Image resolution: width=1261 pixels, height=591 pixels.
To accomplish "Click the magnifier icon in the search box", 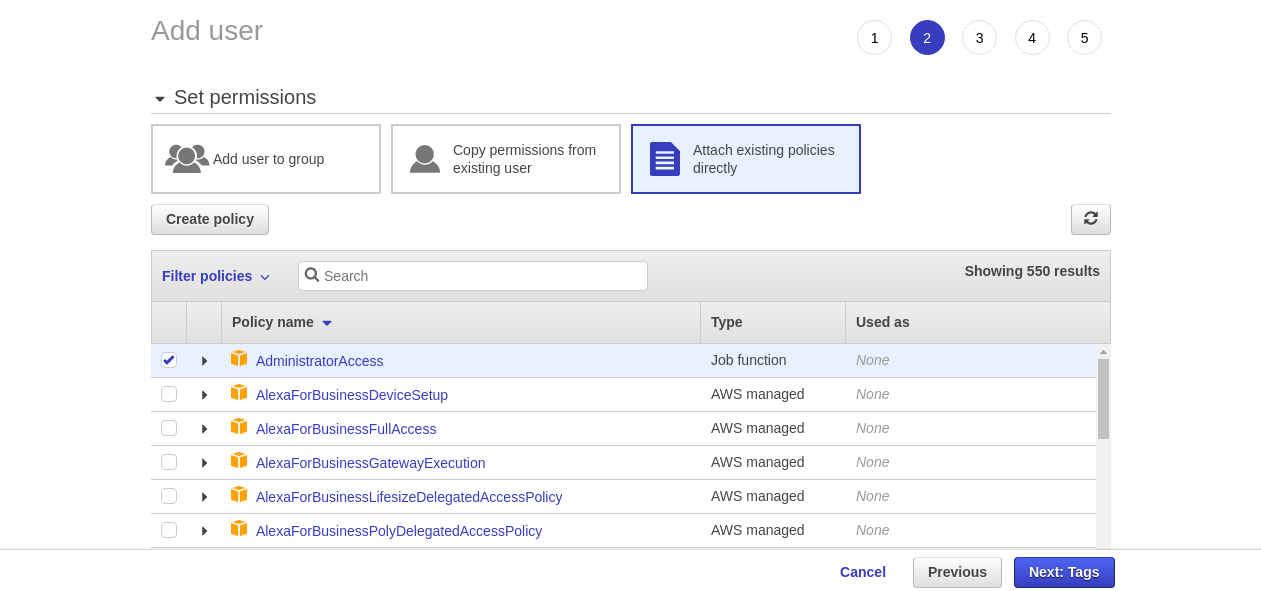I will pyautogui.click(x=312, y=275).
